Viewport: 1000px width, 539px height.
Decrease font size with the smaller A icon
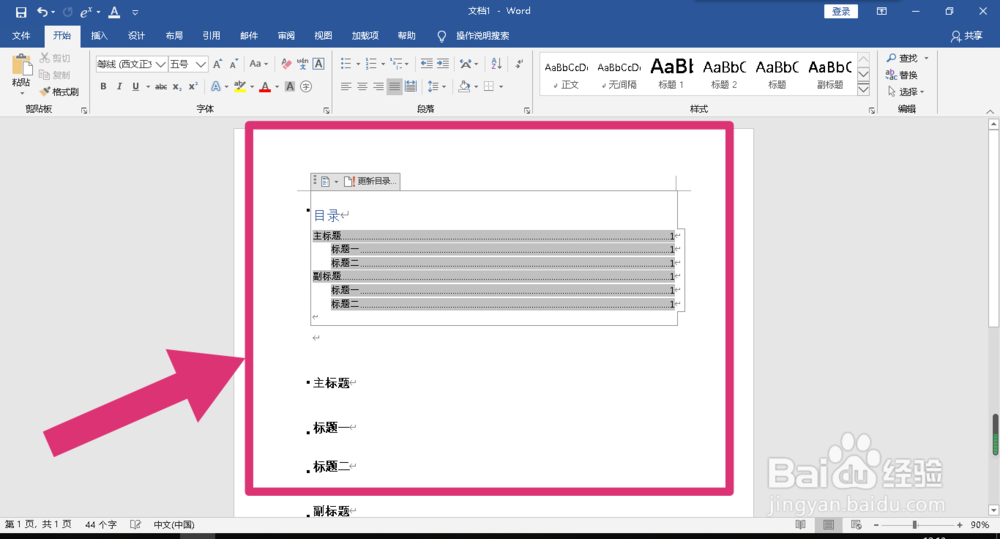tap(233, 64)
